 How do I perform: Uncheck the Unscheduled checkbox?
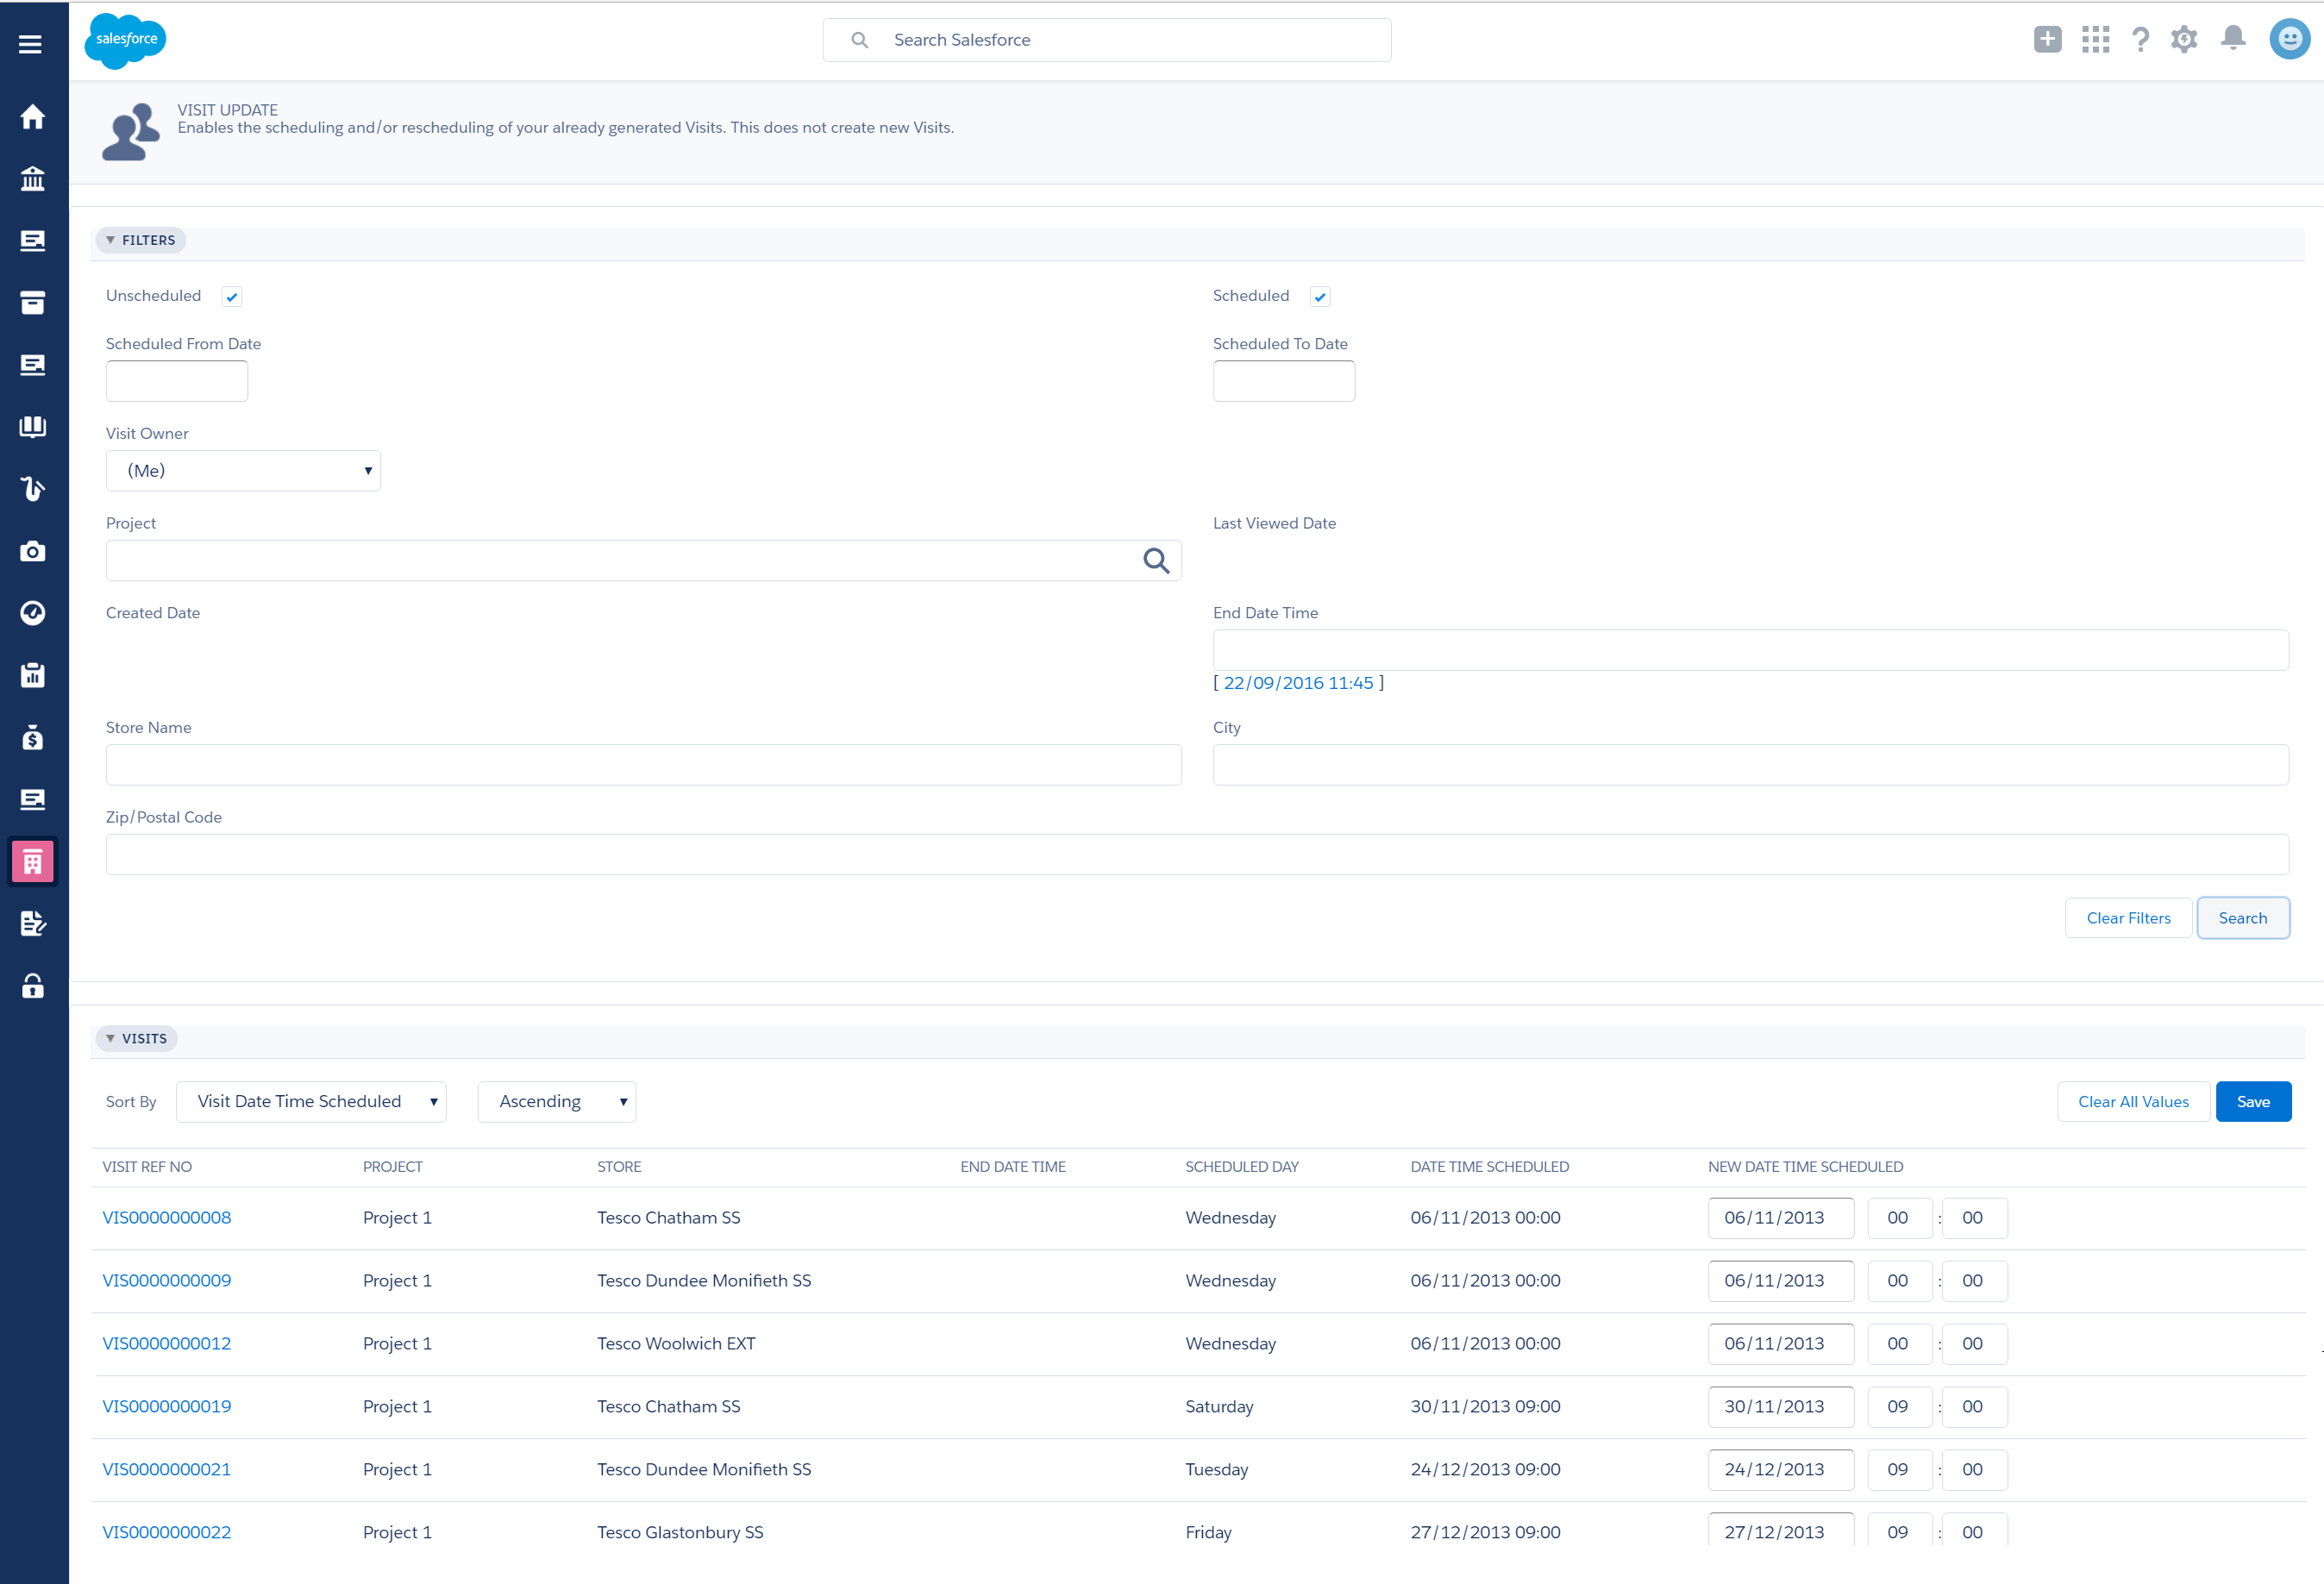pyautogui.click(x=232, y=297)
